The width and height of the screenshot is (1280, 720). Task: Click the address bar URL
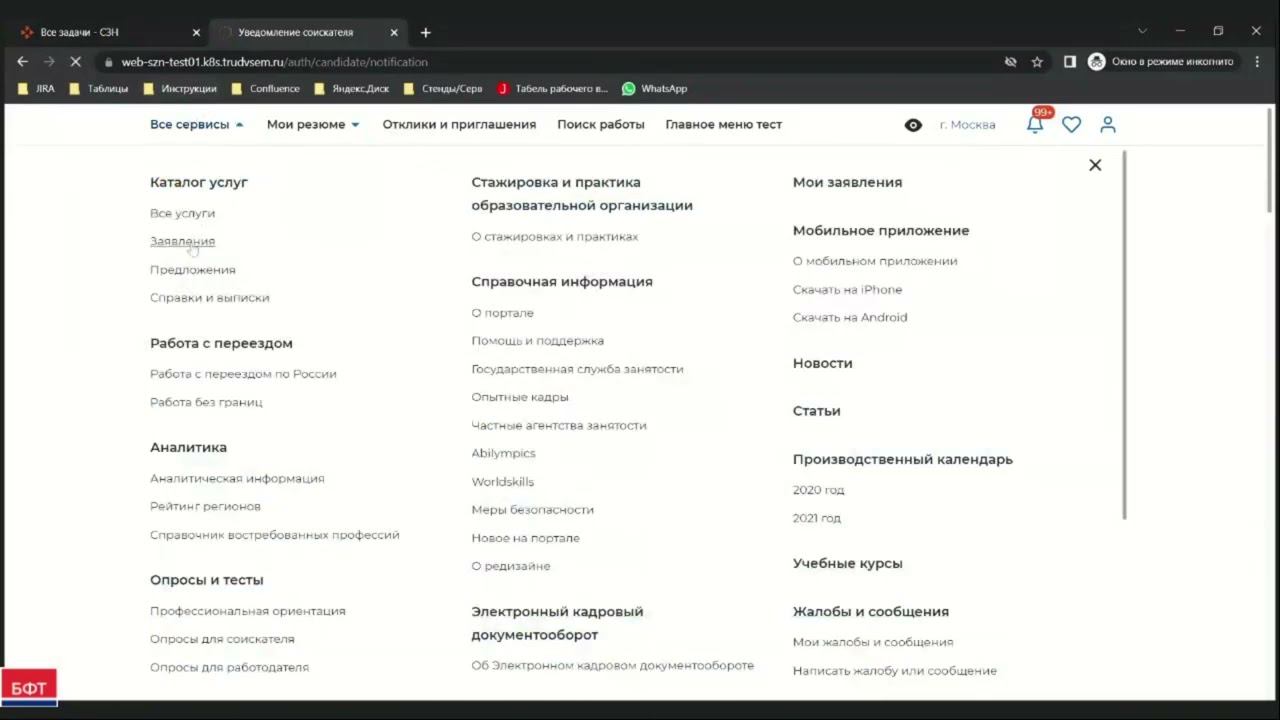274,61
